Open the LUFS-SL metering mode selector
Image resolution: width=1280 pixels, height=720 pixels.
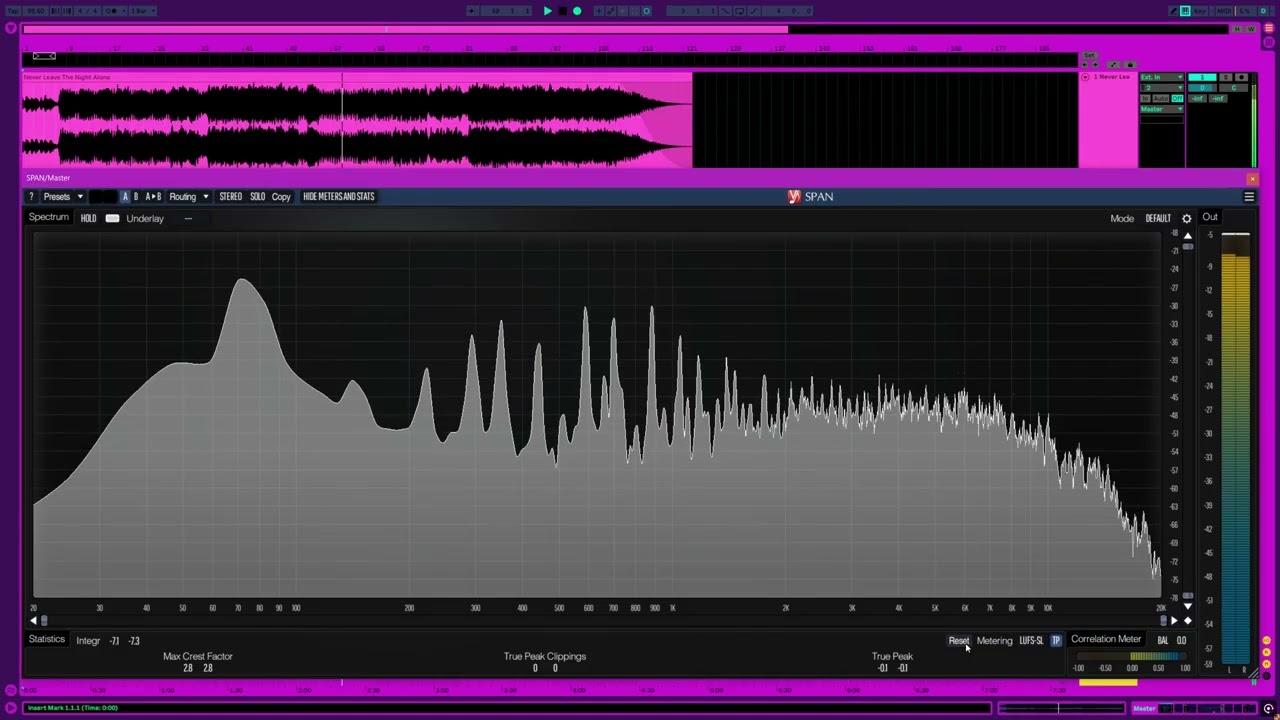[1031, 641]
